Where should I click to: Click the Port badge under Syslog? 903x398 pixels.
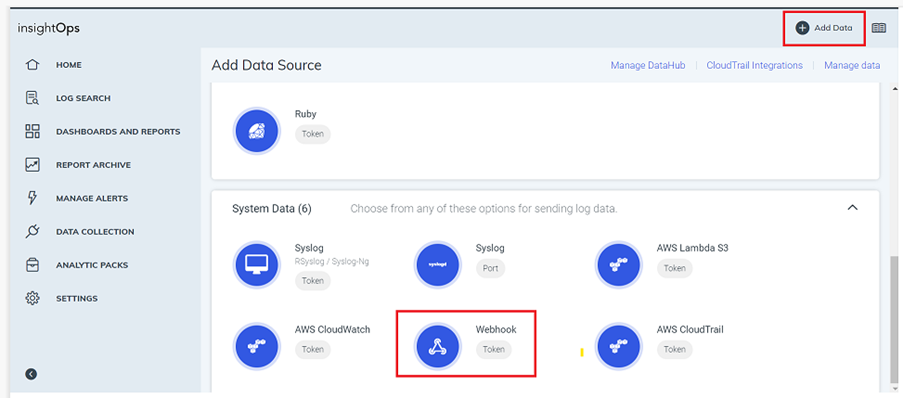[x=490, y=268]
